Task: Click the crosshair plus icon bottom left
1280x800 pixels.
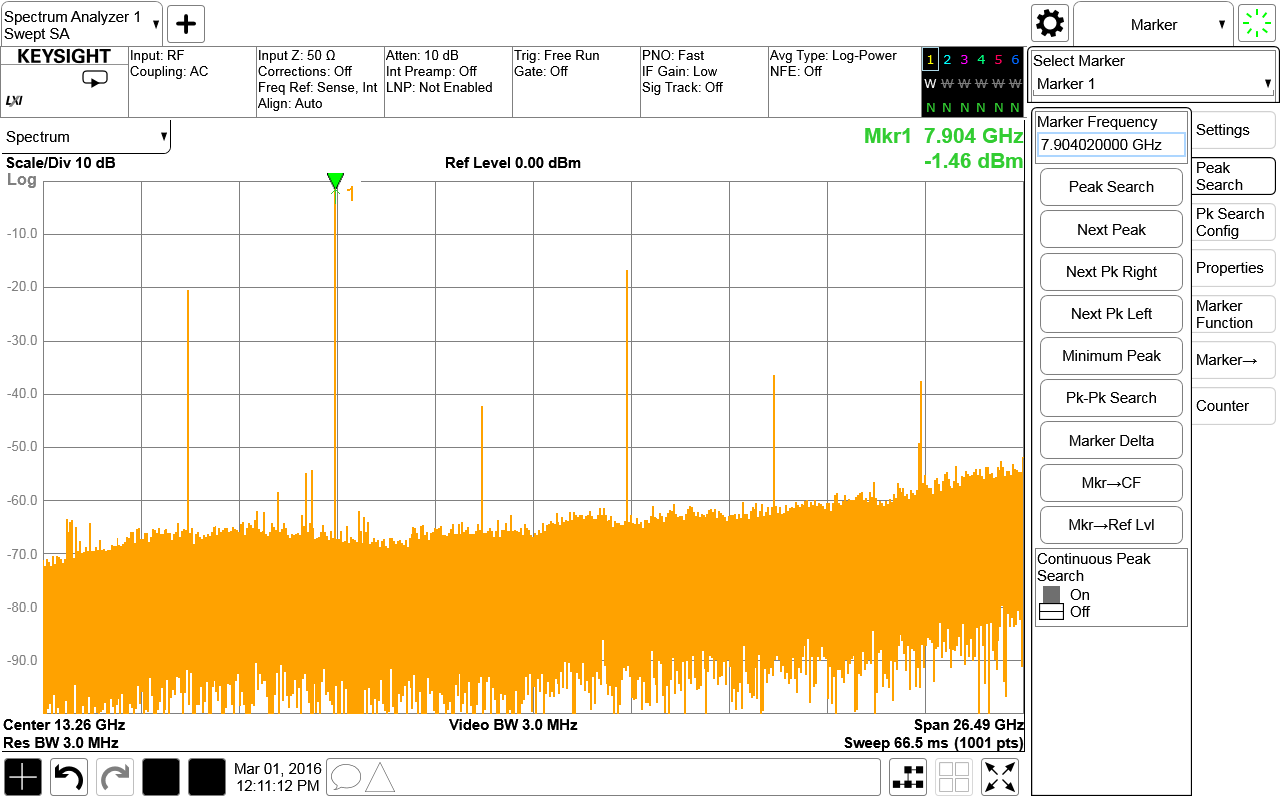Action: (x=22, y=777)
